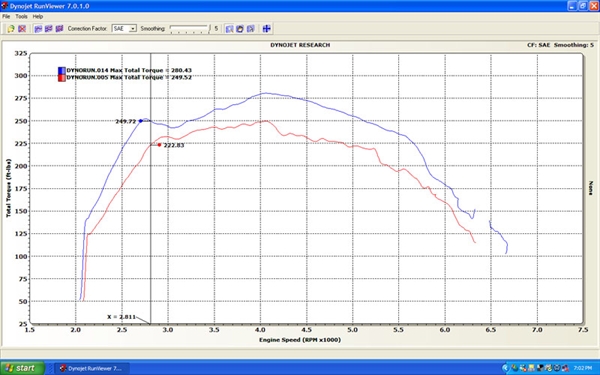Click the X = 2.811 cursor label
The height and width of the screenshot is (375, 600).
pyautogui.click(x=121, y=317)
